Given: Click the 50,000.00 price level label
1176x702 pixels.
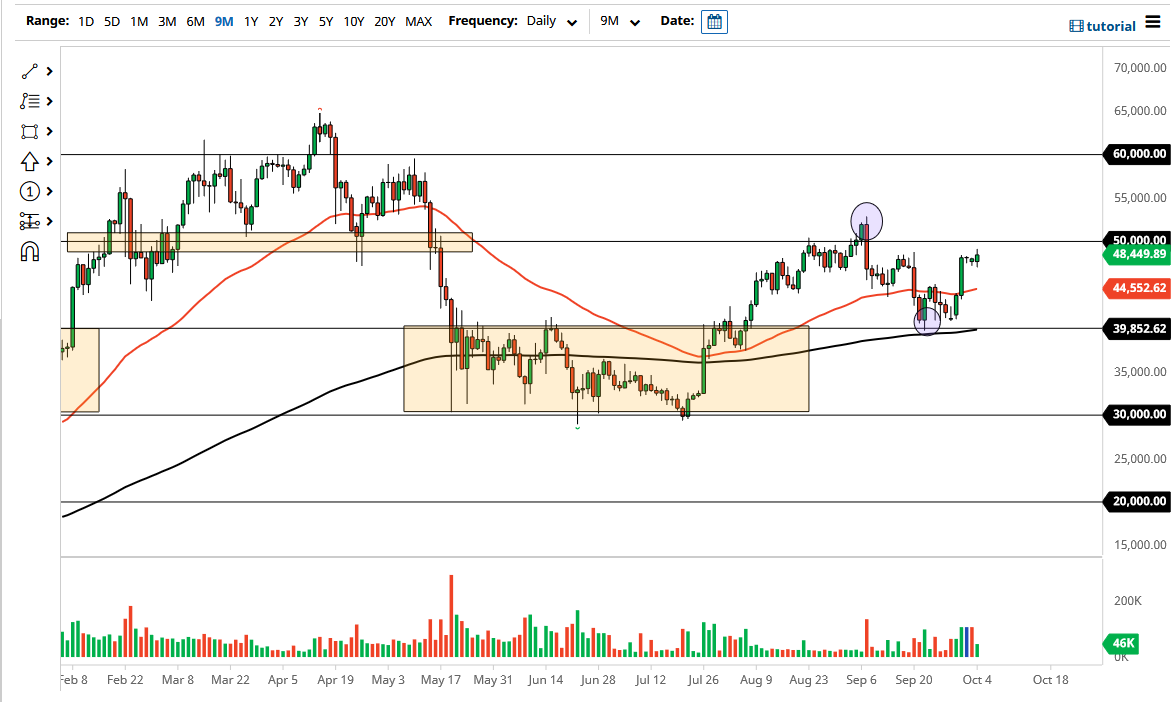Looking at the screenshot, I should [x=1139, y=240].
